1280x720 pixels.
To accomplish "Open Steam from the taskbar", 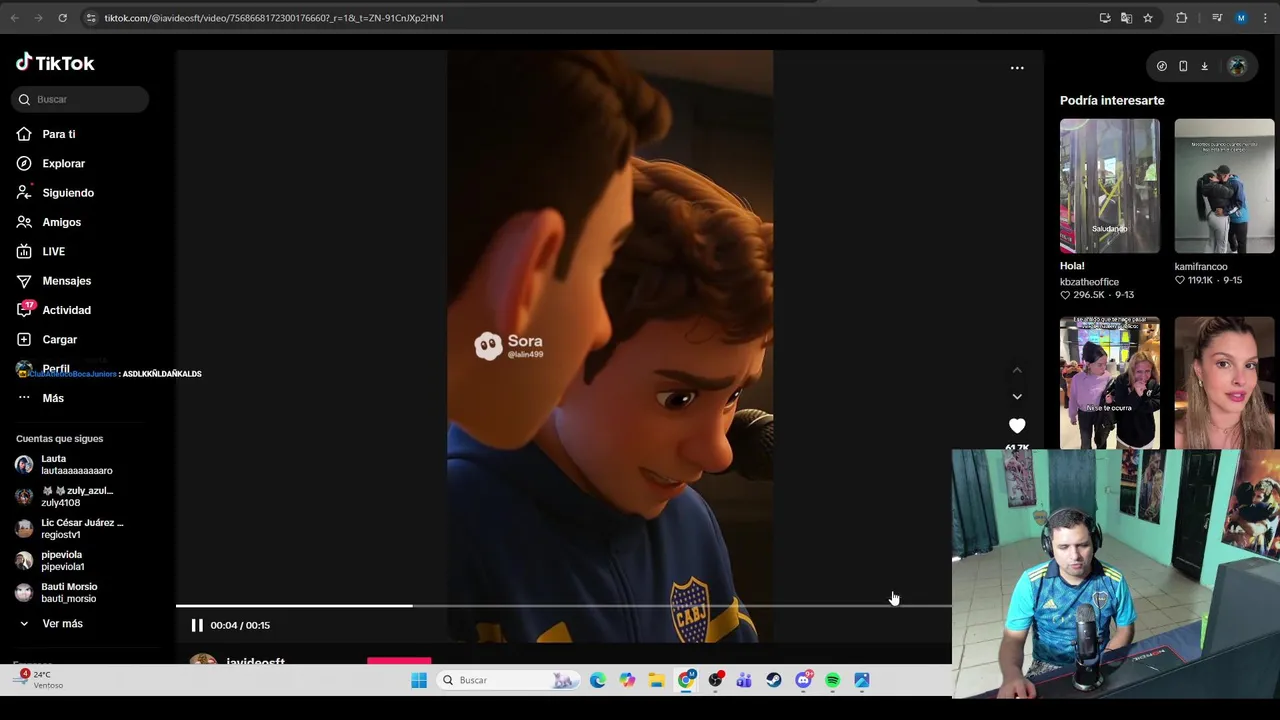I will click(774, 680).
